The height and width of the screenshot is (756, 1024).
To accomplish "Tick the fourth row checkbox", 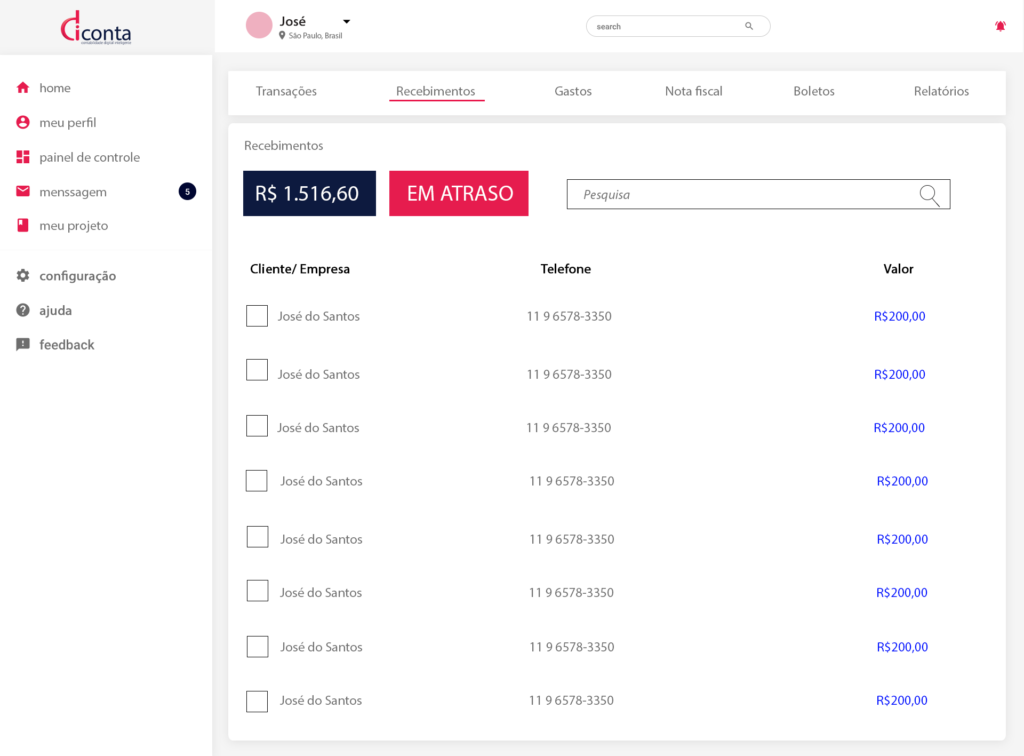I will point(257,481).
